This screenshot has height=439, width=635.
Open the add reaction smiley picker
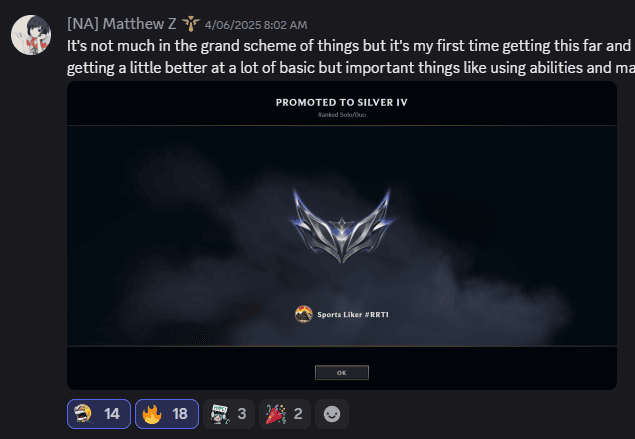332,414
